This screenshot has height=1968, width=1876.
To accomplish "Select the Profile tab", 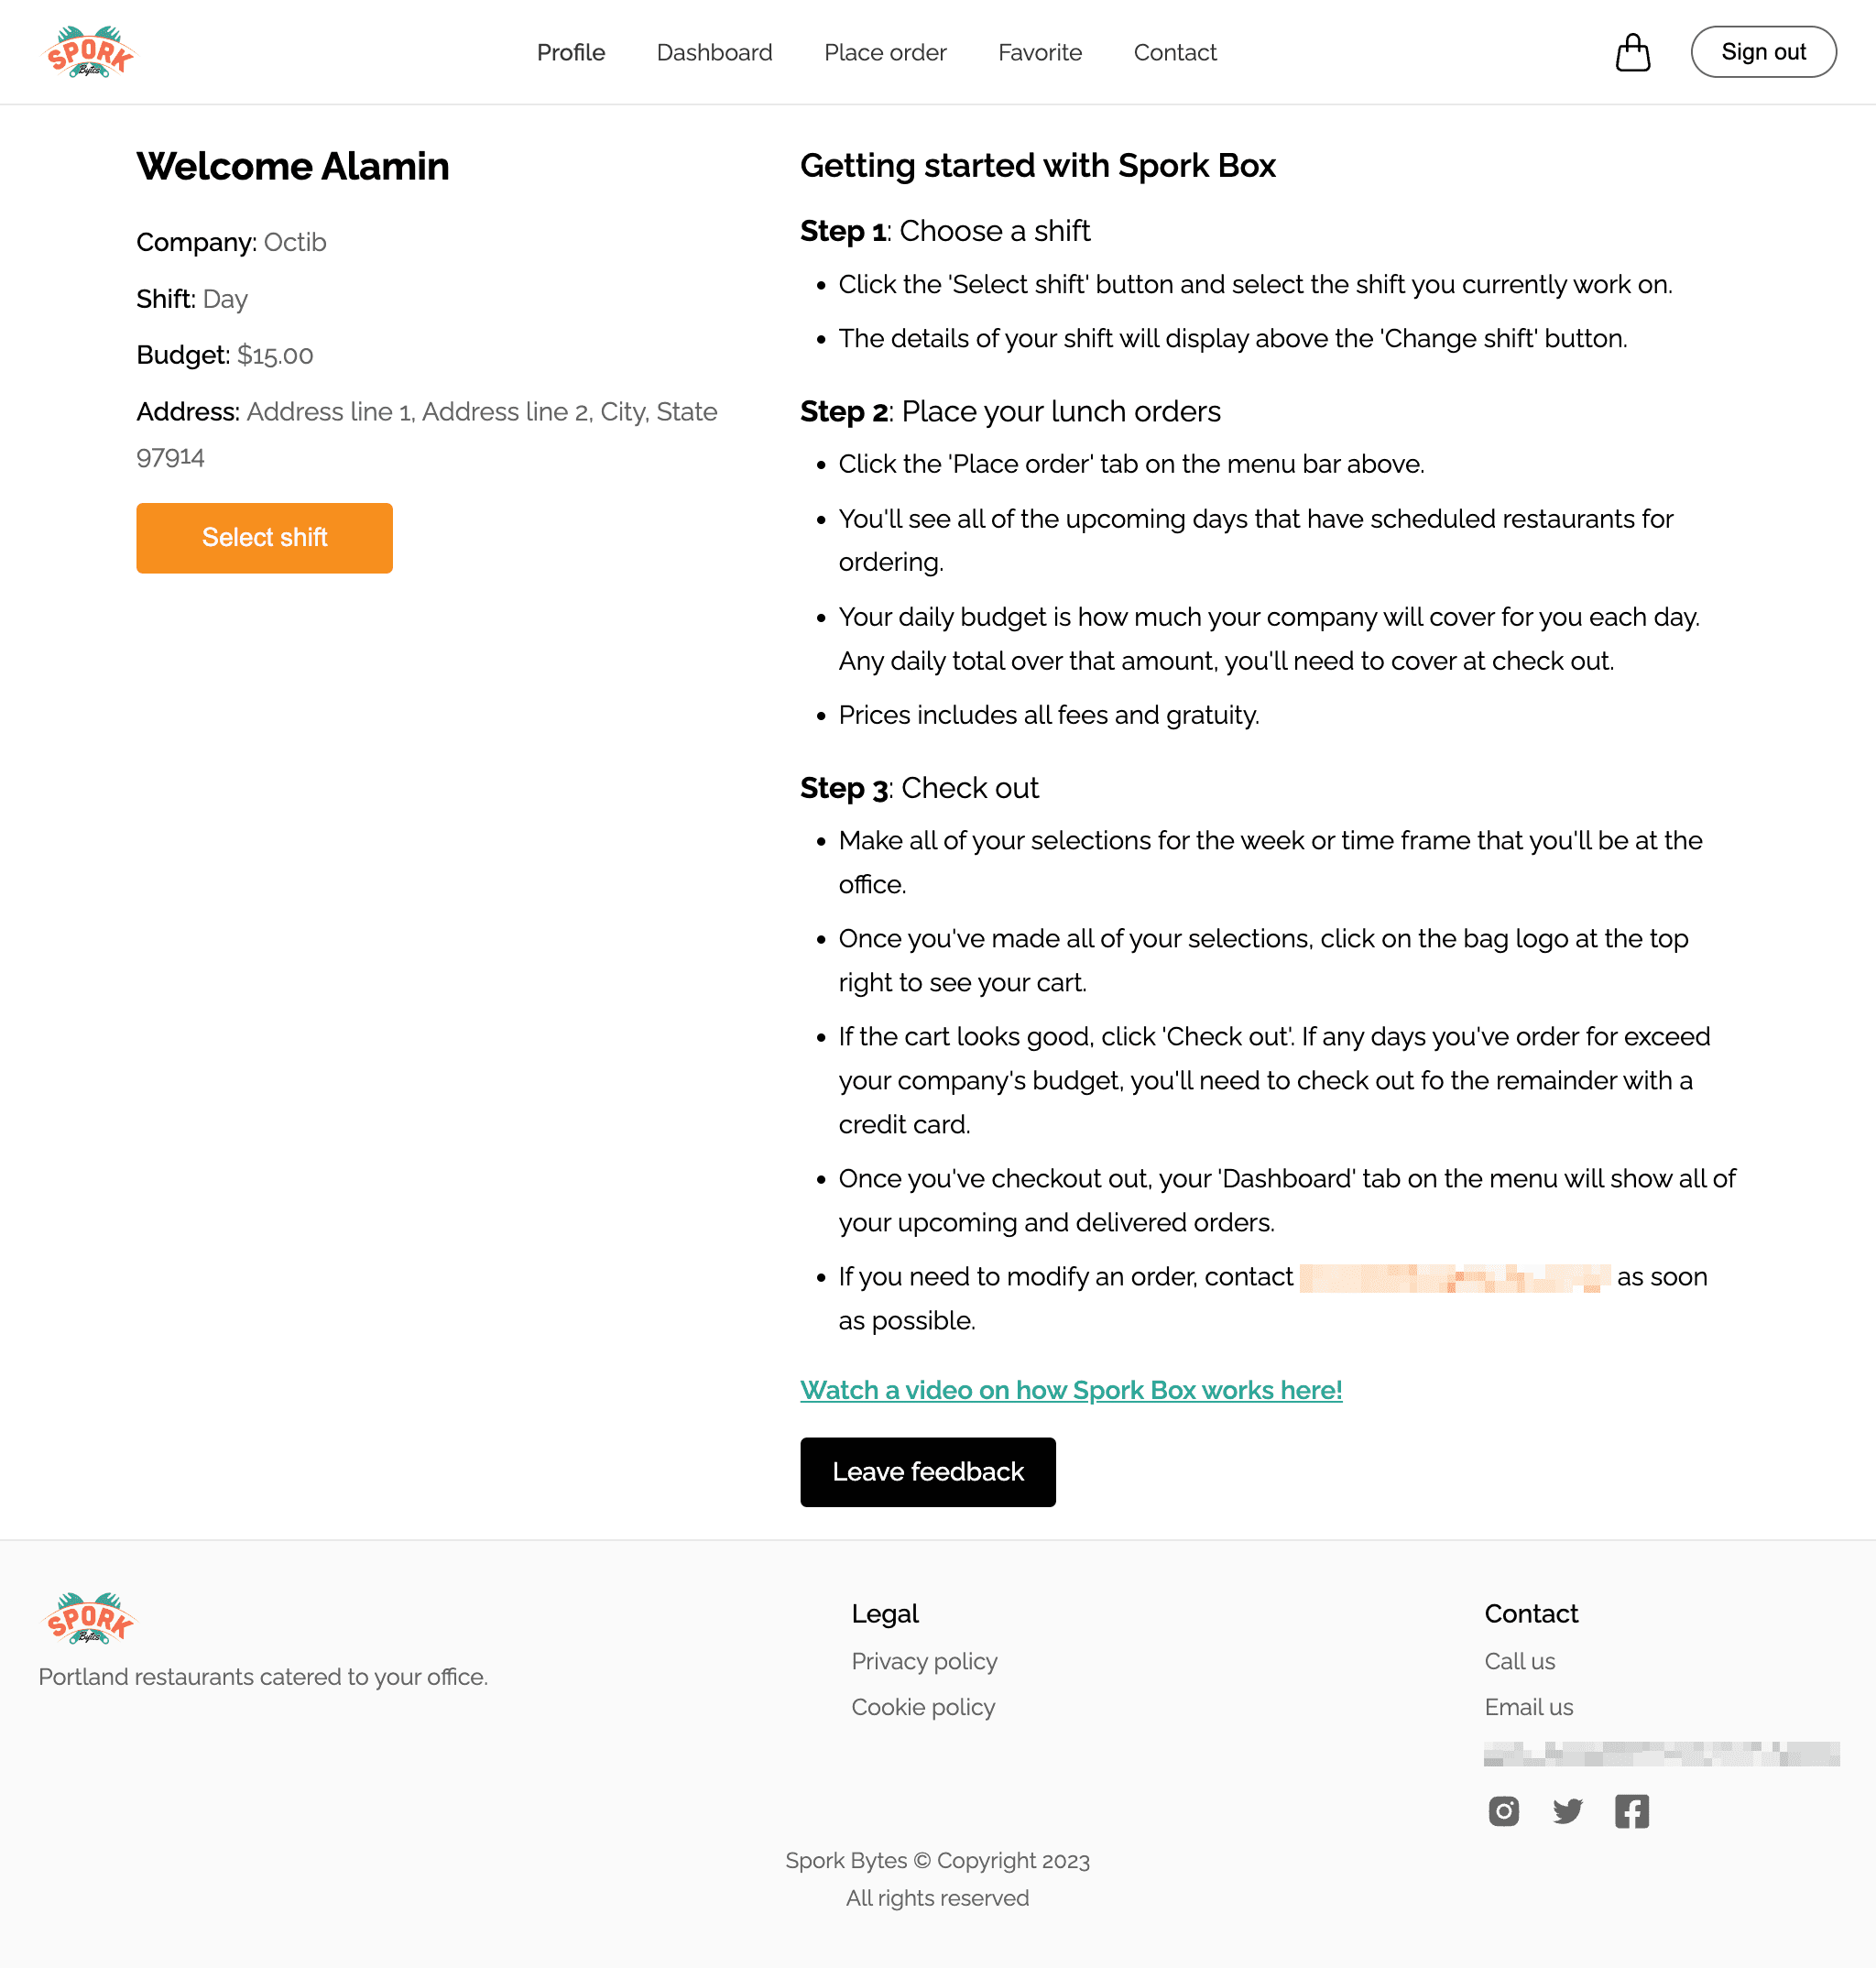I will pyautogui.click(x=570, y=52).
